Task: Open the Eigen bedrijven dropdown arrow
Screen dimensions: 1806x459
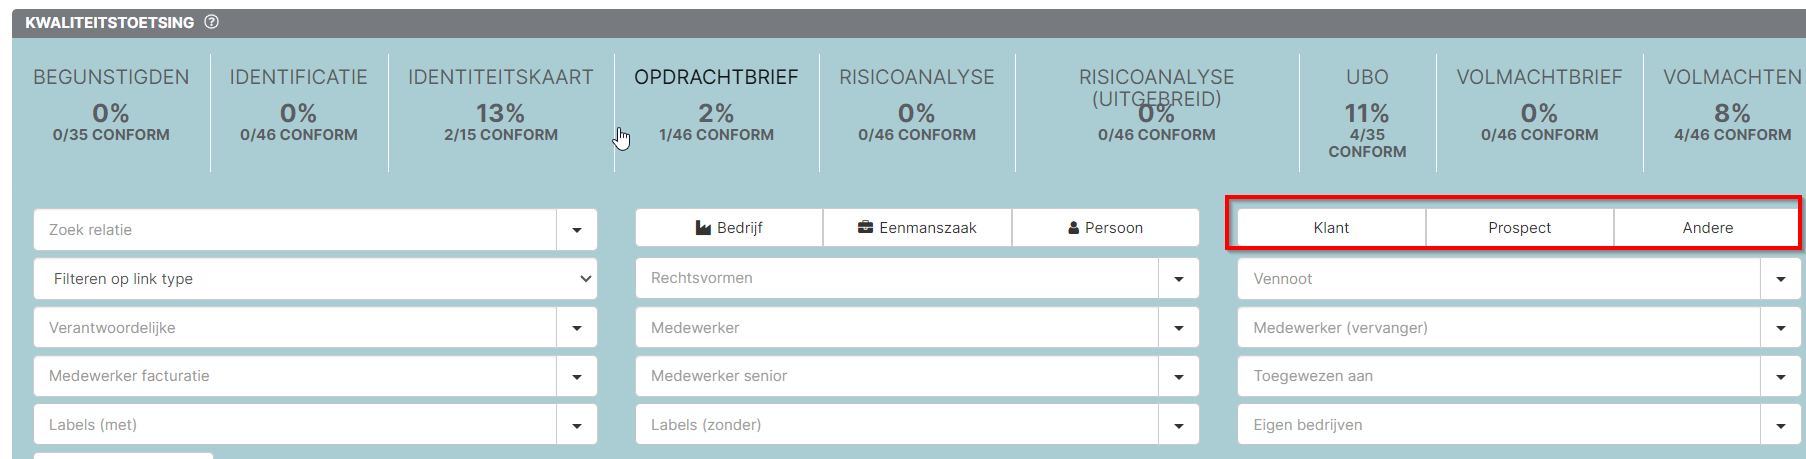Action: (1781, 425)
